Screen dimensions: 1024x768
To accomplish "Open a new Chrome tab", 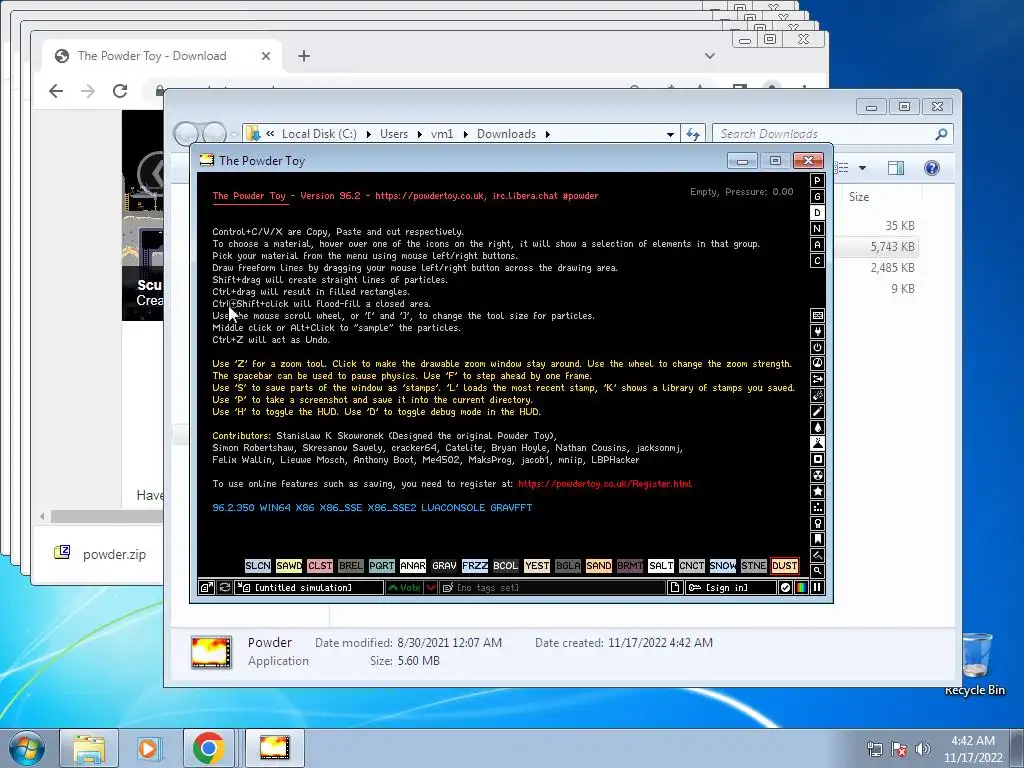I will 304,56.
